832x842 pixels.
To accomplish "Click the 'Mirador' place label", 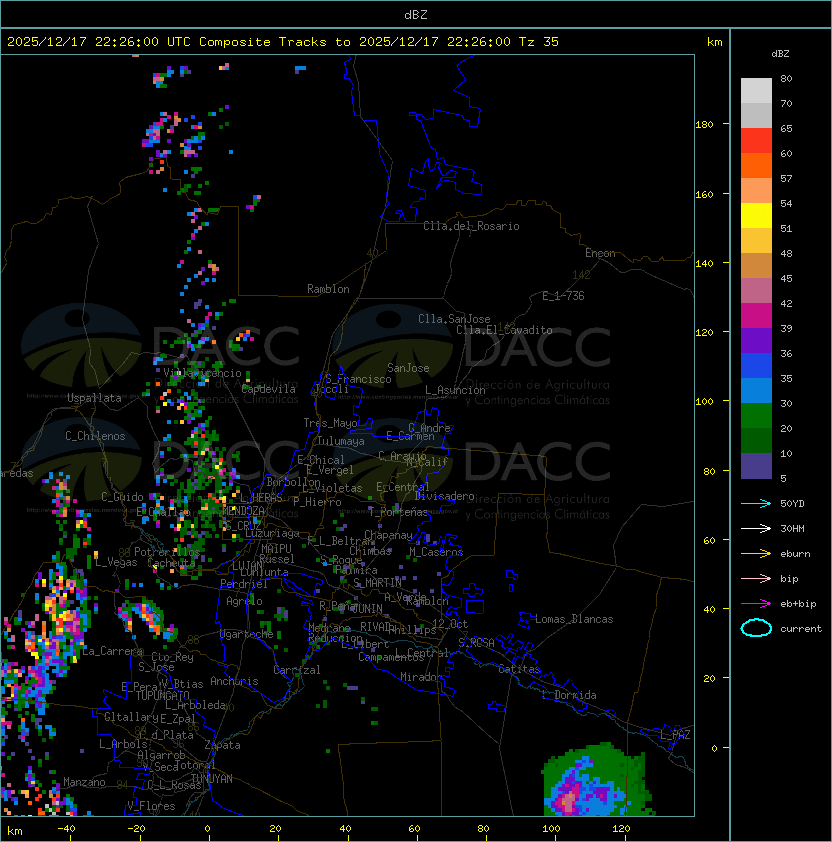I will pyautogui.click(x=421, y=677).
